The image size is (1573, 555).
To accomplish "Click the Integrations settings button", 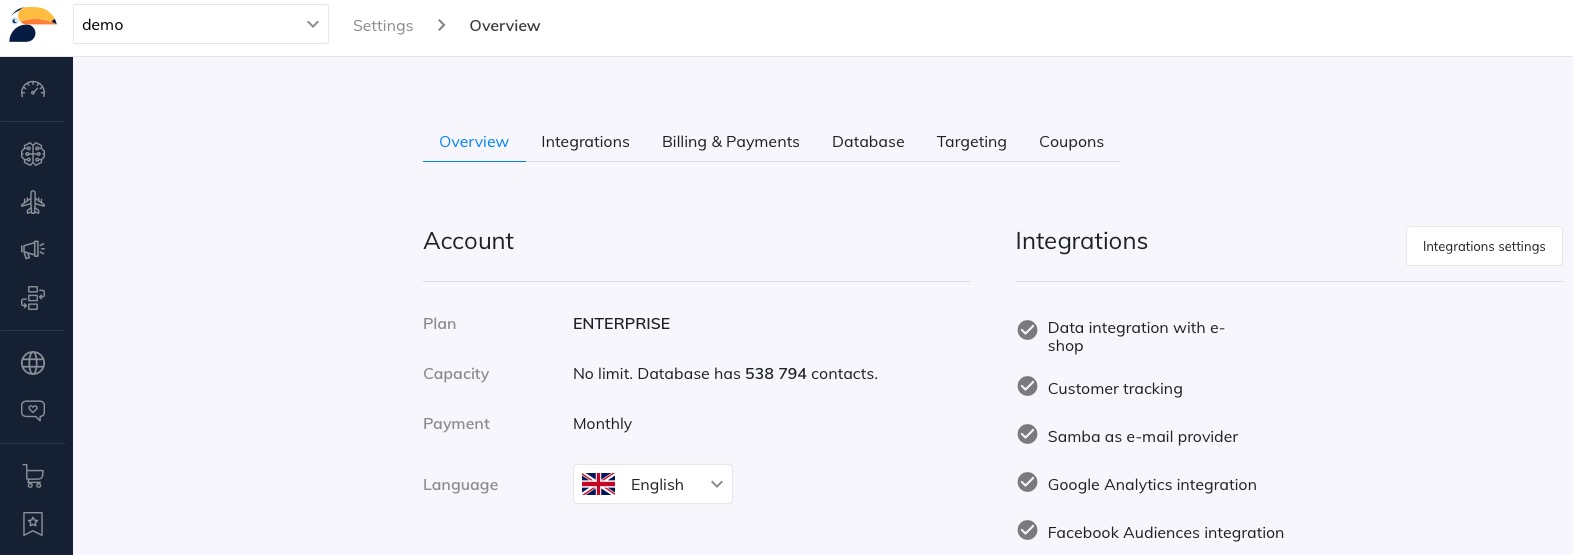I will 1483,246.
